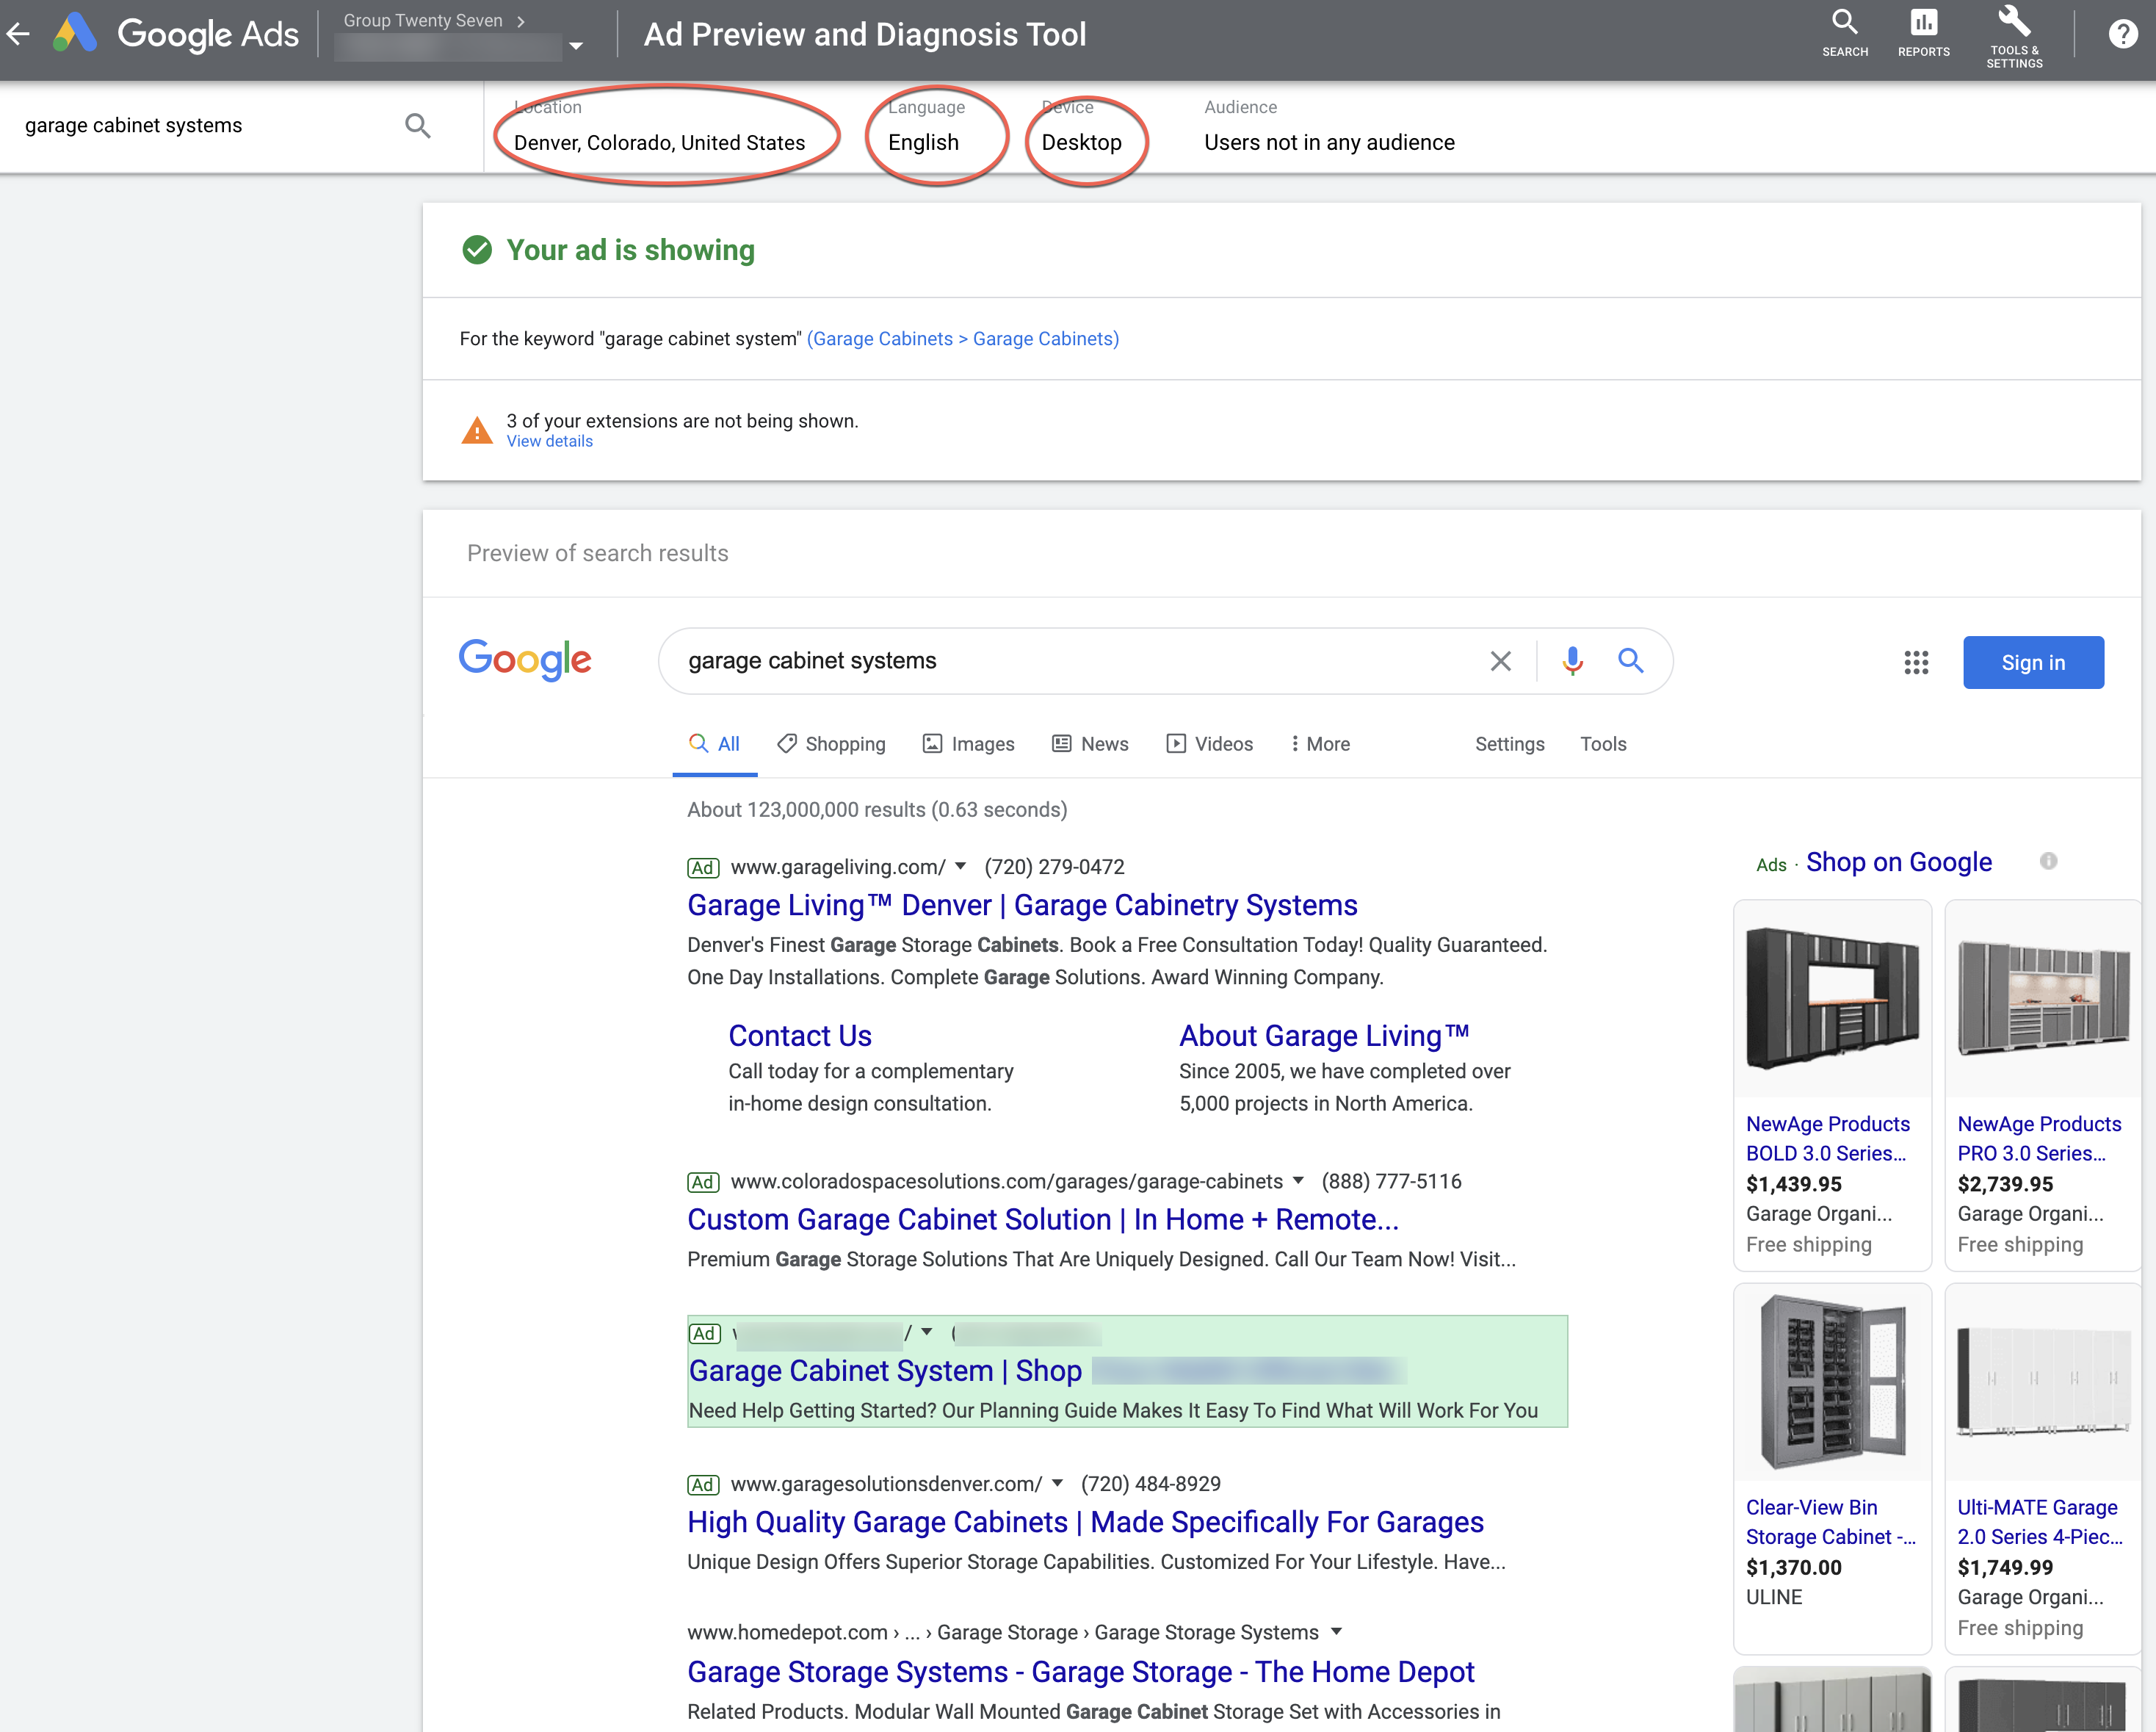This screenshot has height=1732, width=2156.
Task: Open NewAge PRO 3.0 Series product image
Action: click(2044, 998)
